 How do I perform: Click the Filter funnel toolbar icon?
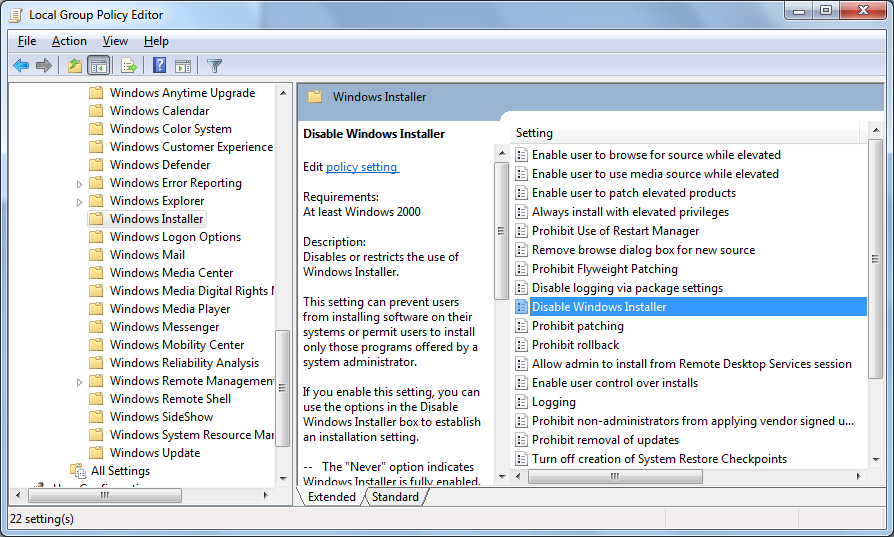point(214,66)
